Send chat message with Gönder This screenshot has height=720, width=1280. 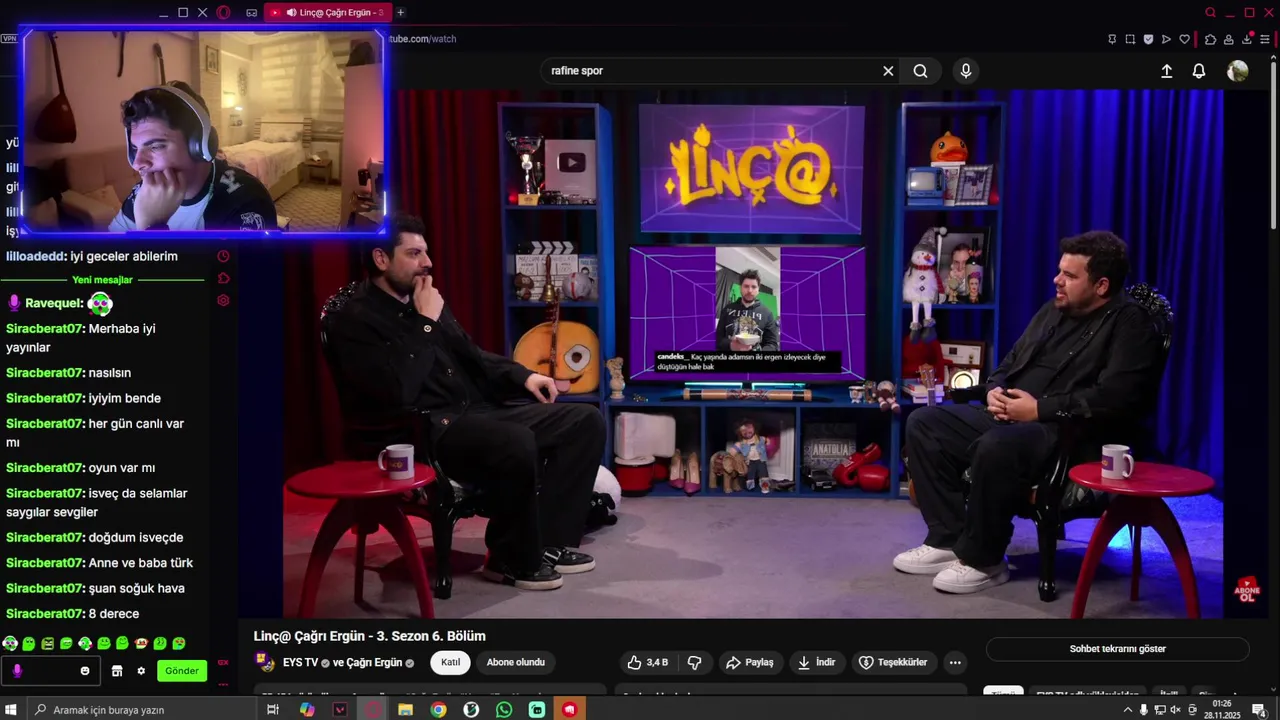(x=182, y=671)
